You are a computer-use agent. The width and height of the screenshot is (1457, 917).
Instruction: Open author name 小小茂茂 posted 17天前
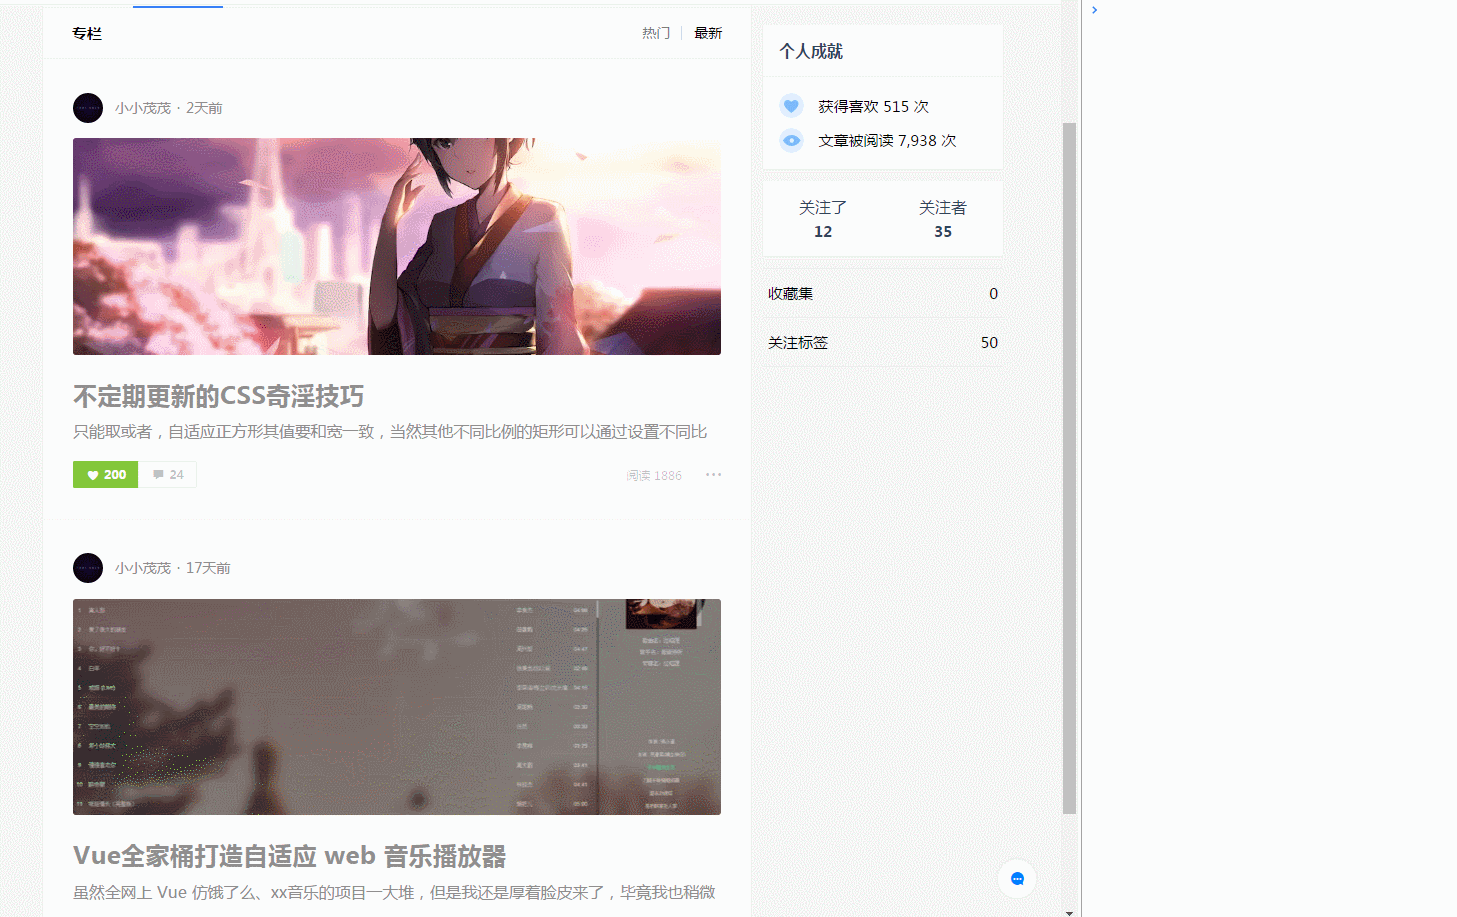tap(143, 568)
